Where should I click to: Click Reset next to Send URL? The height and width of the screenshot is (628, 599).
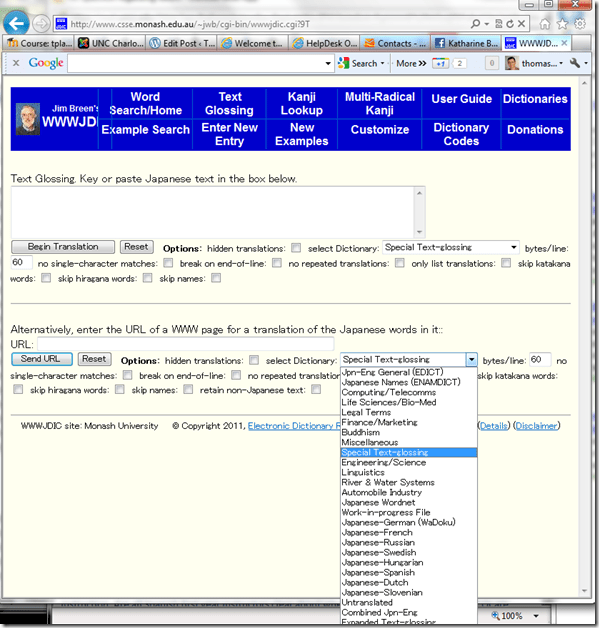[x=94, y=359]
